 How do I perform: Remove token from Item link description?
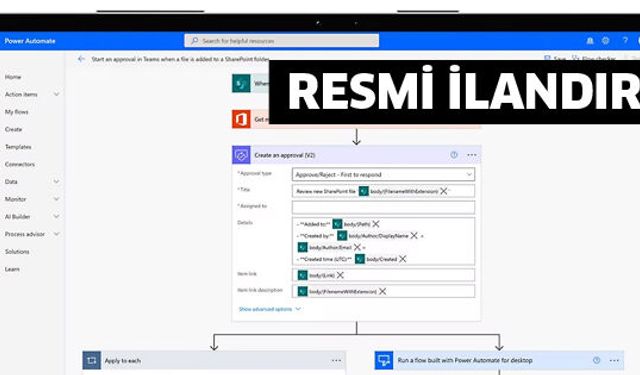[x=382, y=291]
